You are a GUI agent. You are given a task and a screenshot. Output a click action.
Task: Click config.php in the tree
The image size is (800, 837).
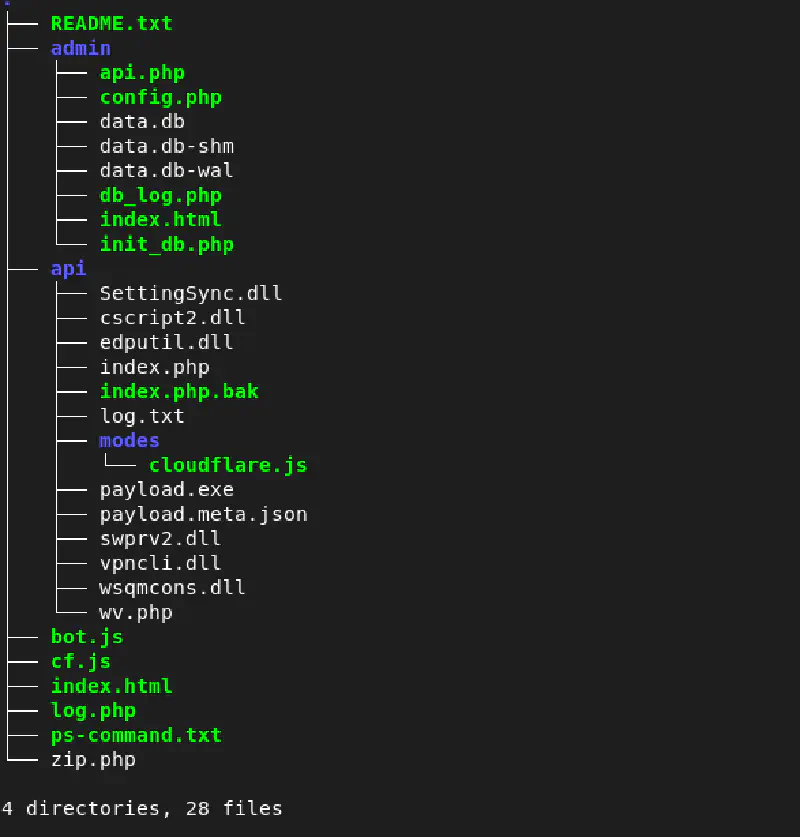pos(161,98)
